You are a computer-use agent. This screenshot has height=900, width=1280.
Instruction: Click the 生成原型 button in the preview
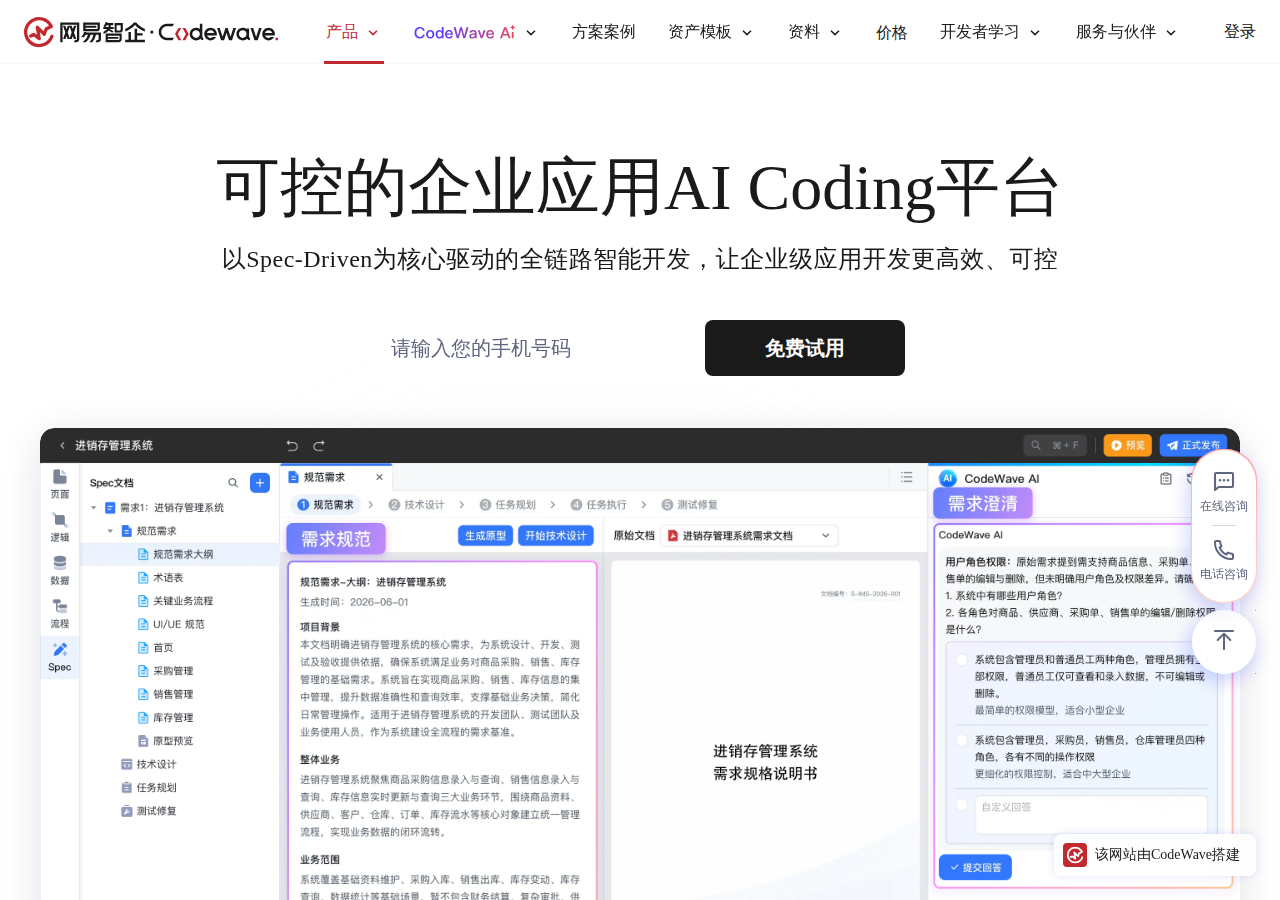(486, 535)
